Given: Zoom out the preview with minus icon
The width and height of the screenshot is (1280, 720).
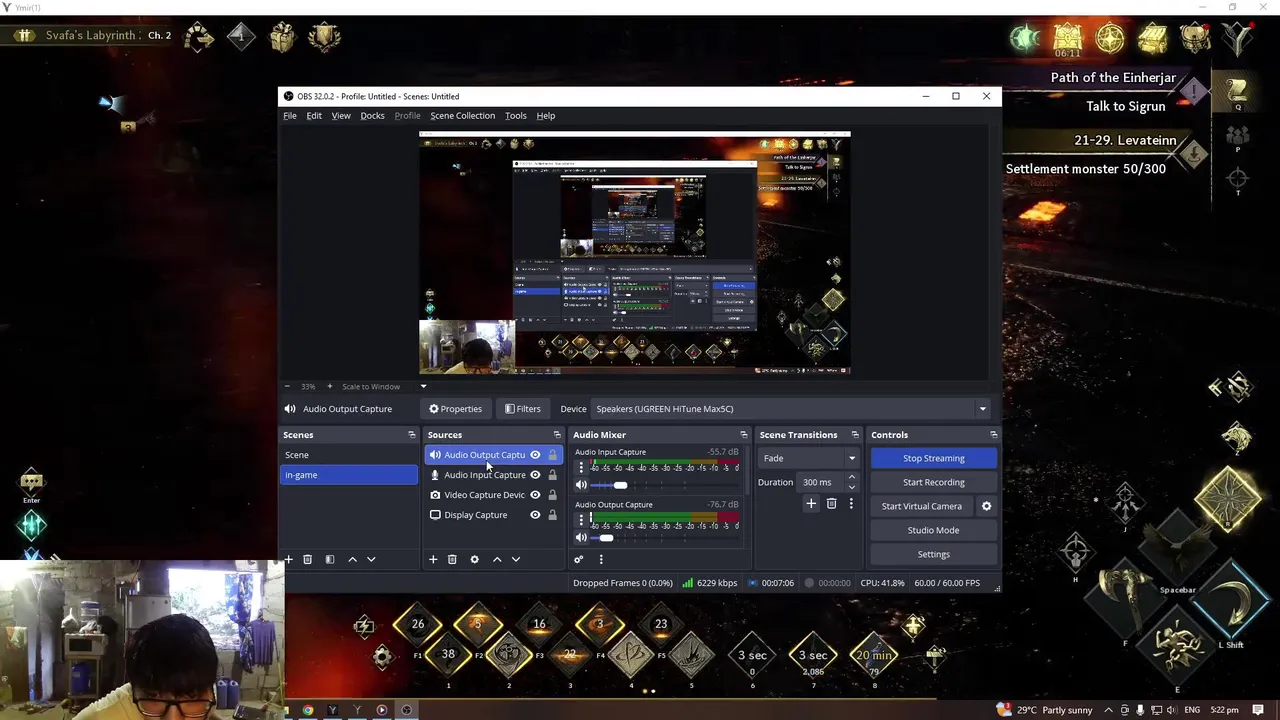Looking at the screenshot, I should (x=287, y=386).
